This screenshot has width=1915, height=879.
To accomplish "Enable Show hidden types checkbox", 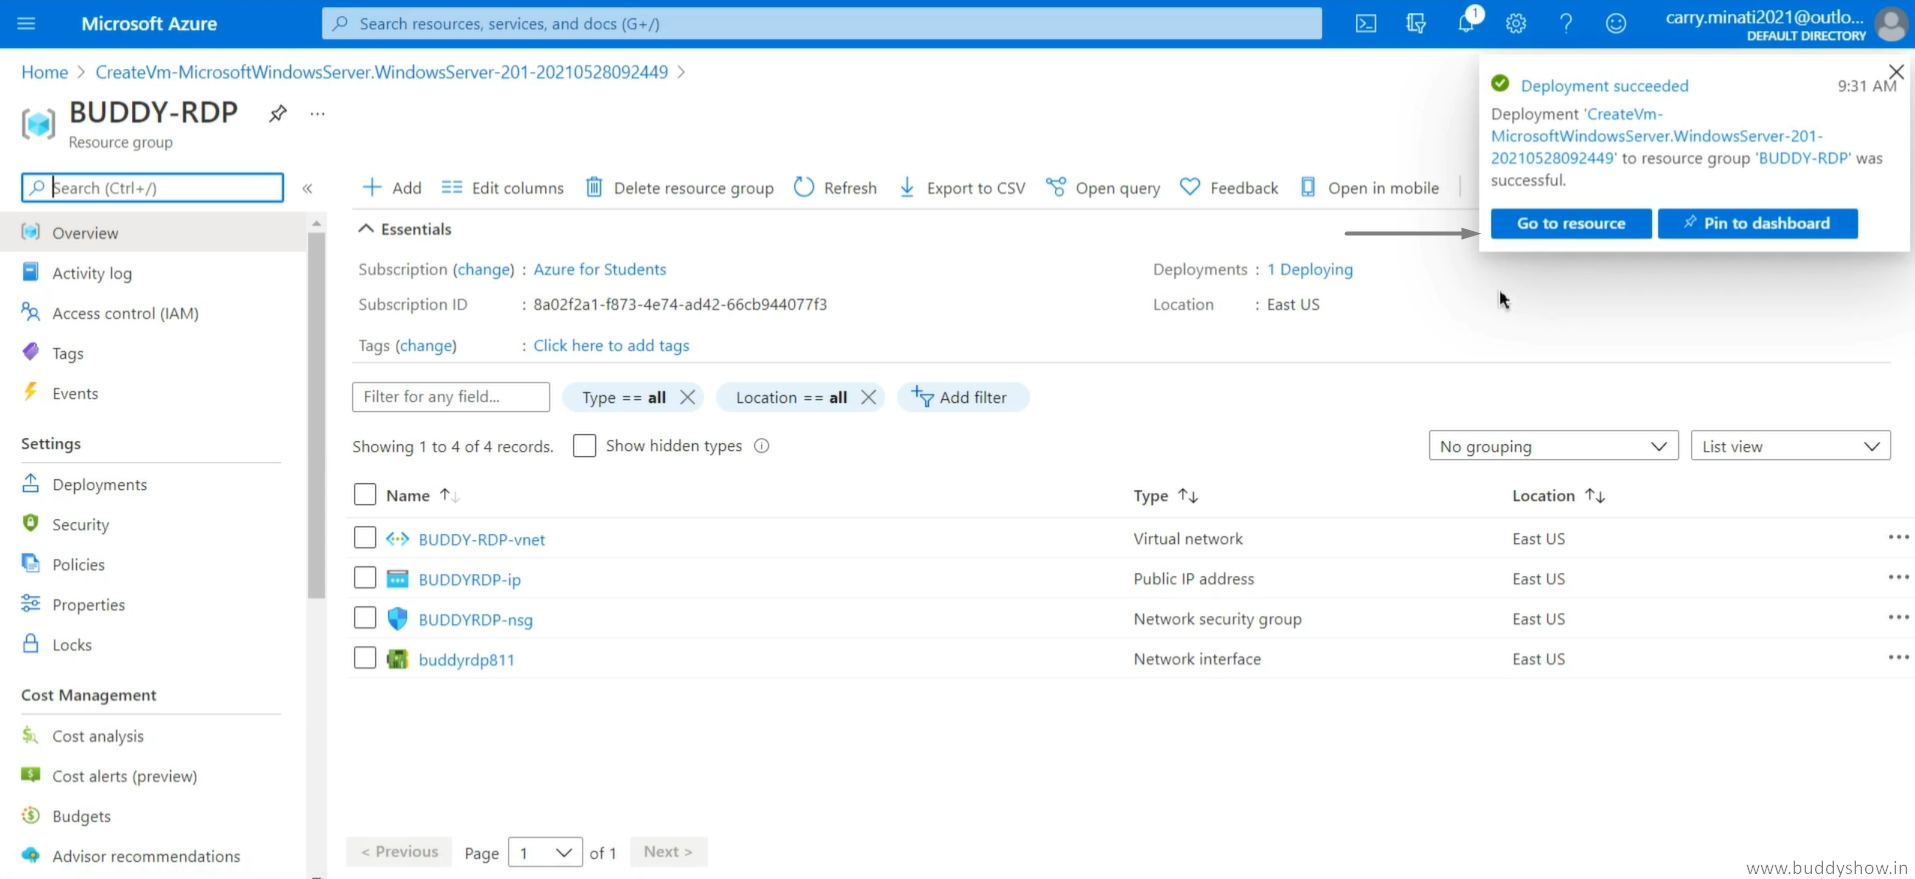I will pyautogui.click(x=584, y=446).
